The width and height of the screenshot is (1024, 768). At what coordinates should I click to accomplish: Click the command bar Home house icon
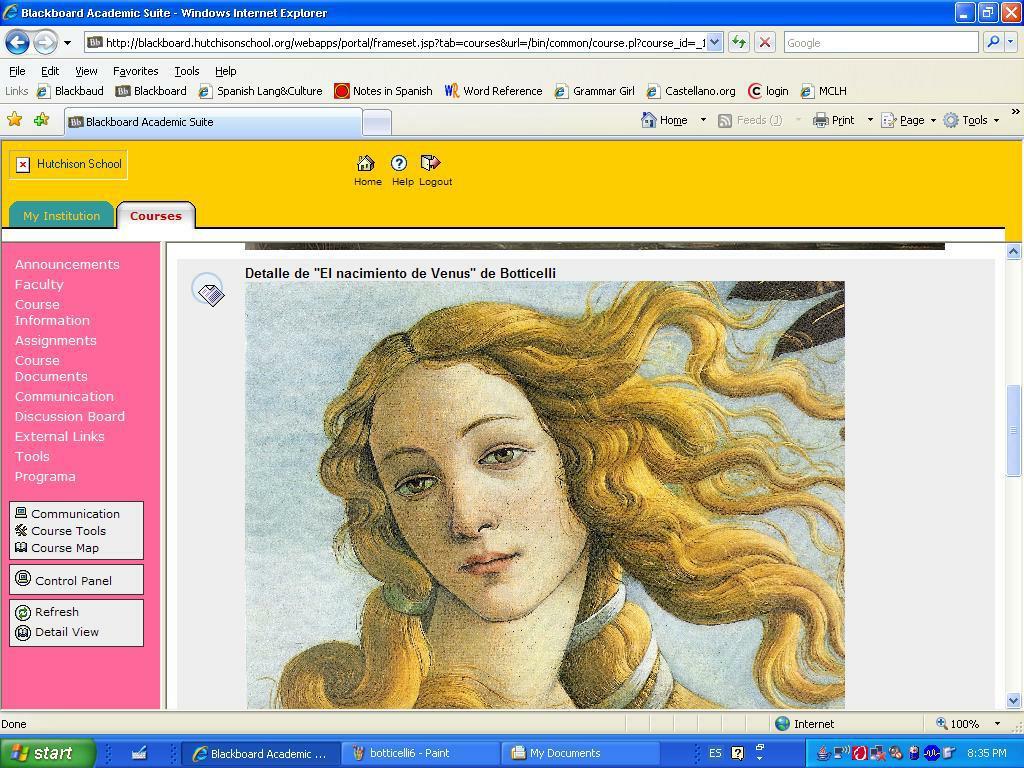pos(648,120)
